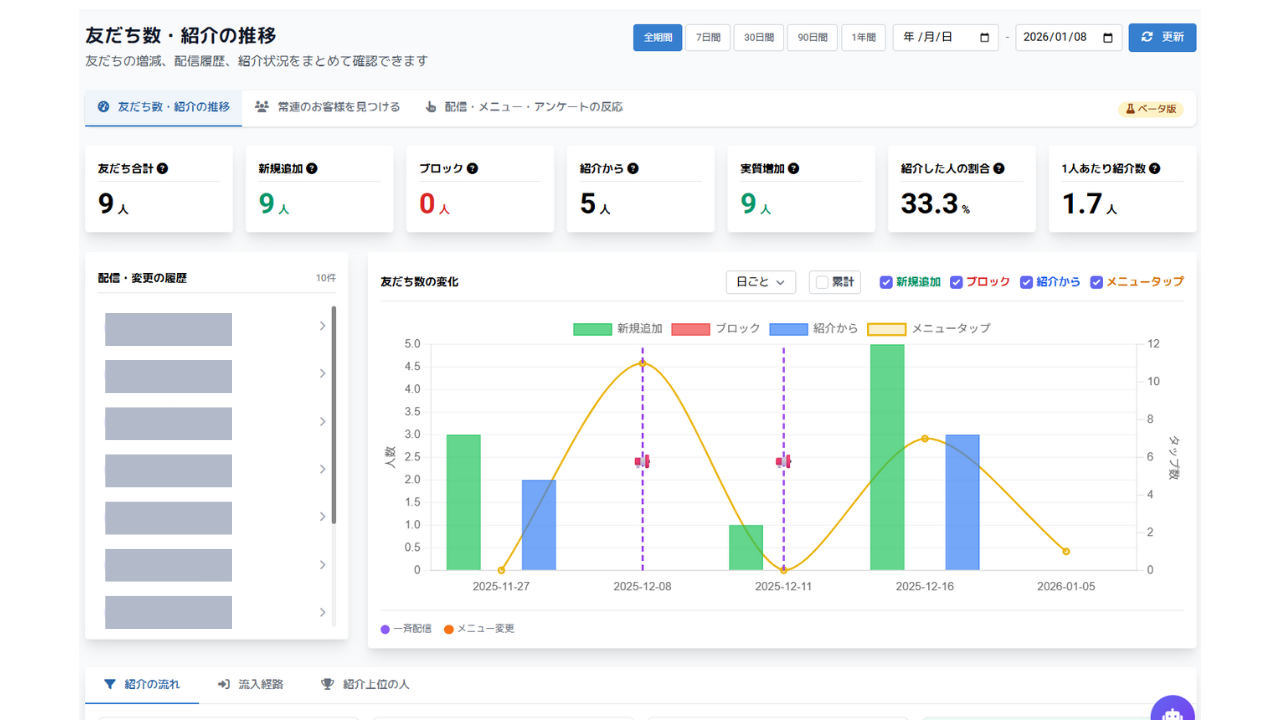Switch to 常連のお客様を見つける tab
The width and height of the screenshot is (1280, 720).
(x=328, y=107)
